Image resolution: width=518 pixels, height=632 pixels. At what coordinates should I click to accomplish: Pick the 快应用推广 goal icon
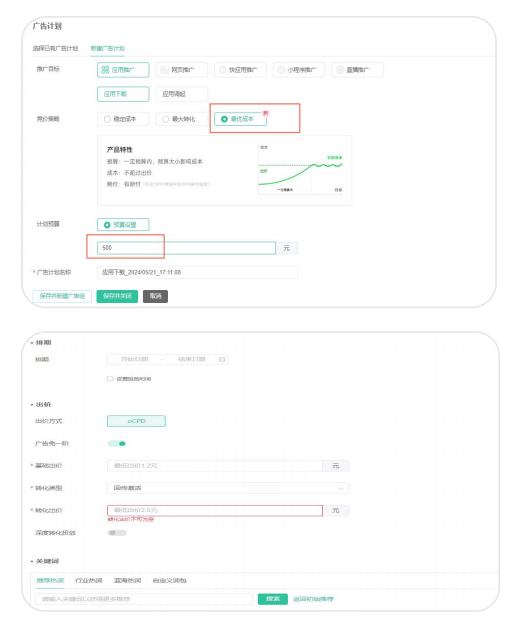click(223, 70)
